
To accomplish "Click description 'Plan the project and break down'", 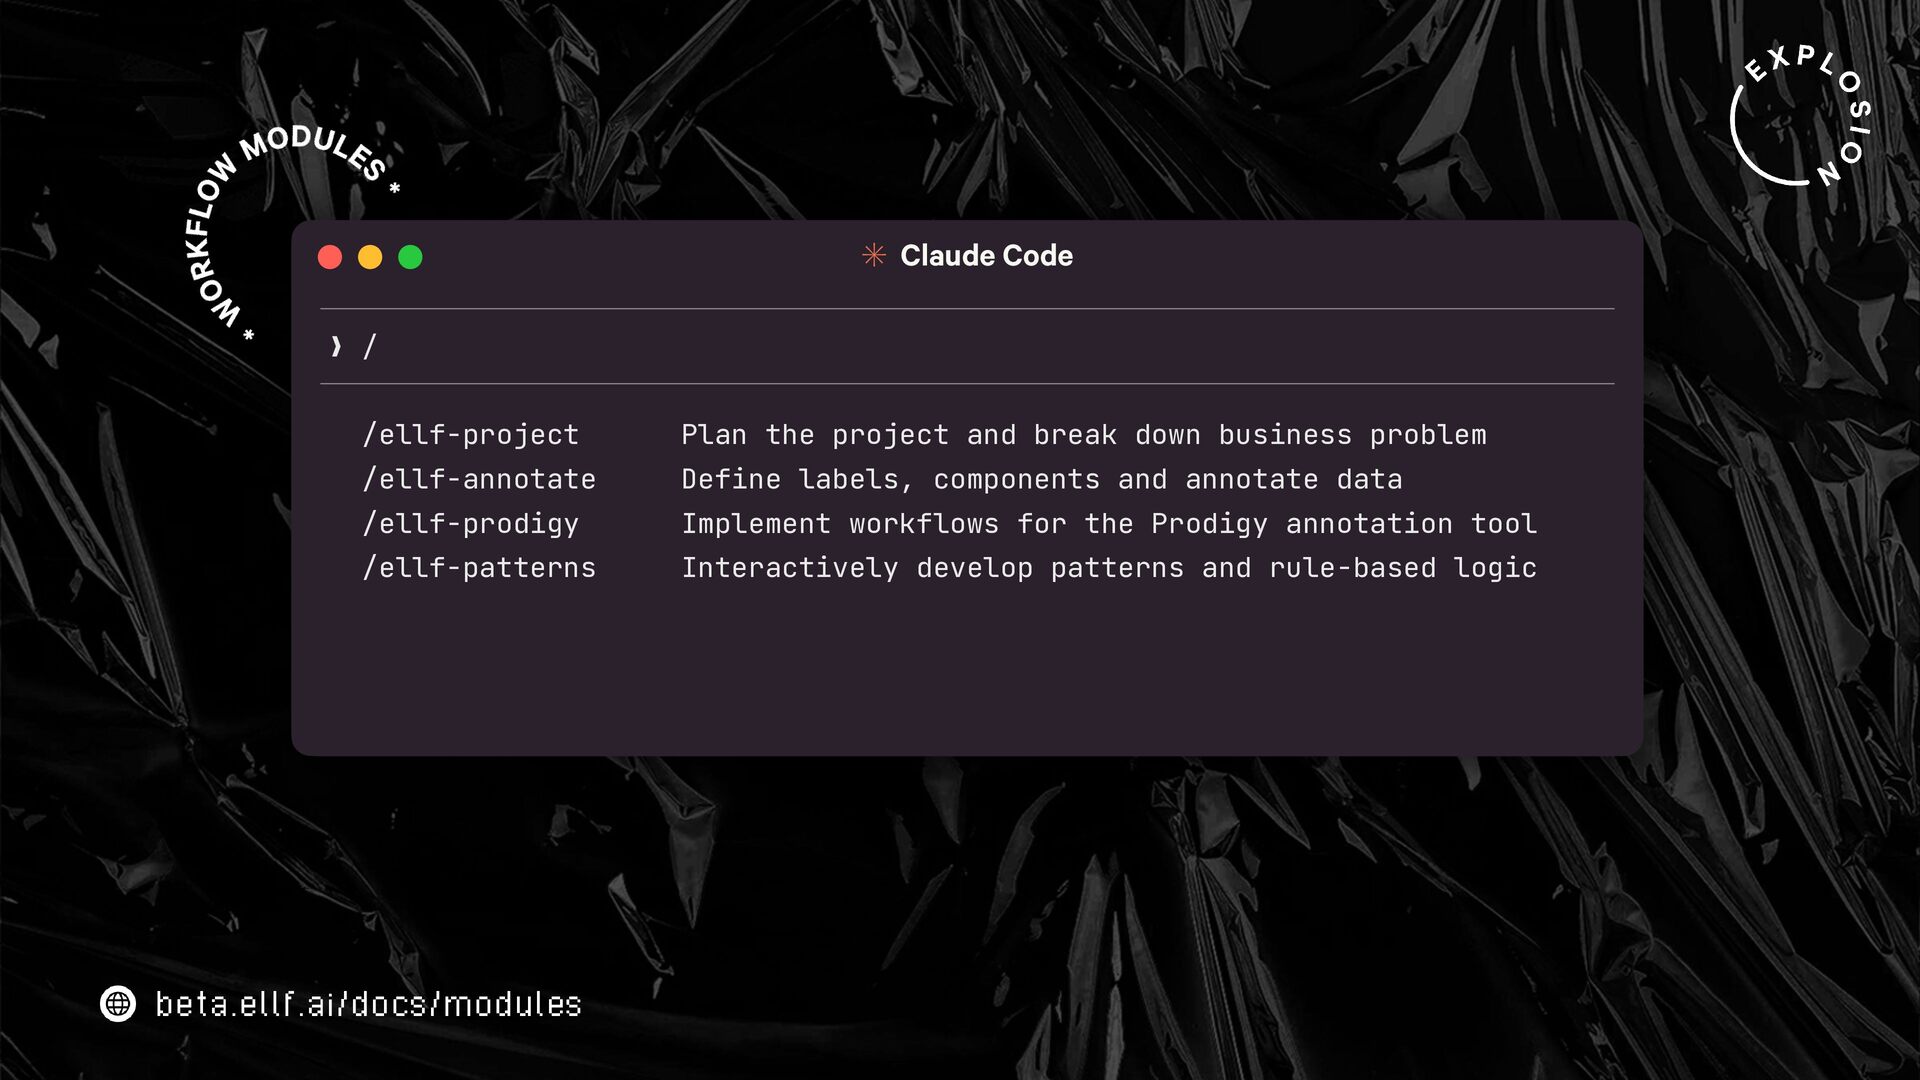I will click(x=1083, y=435).
